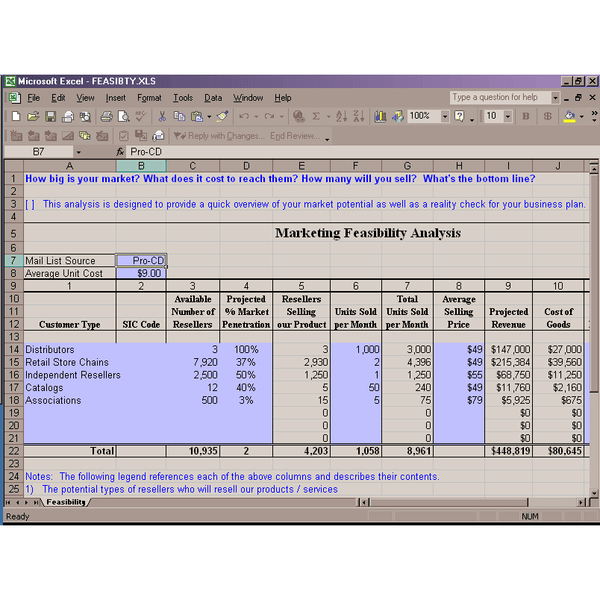Click the Create Outlook Task icon
The height and width of the screenshot is (600, 600).
[124, 135]
